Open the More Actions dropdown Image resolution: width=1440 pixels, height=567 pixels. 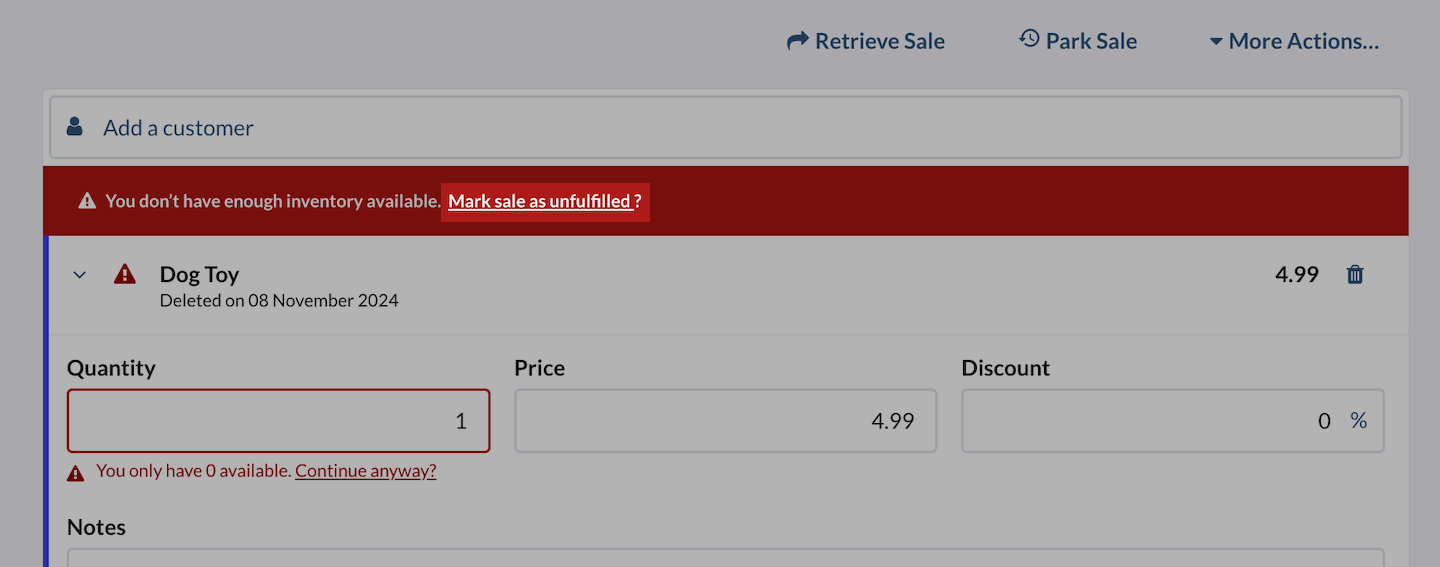pos(1294,41)
